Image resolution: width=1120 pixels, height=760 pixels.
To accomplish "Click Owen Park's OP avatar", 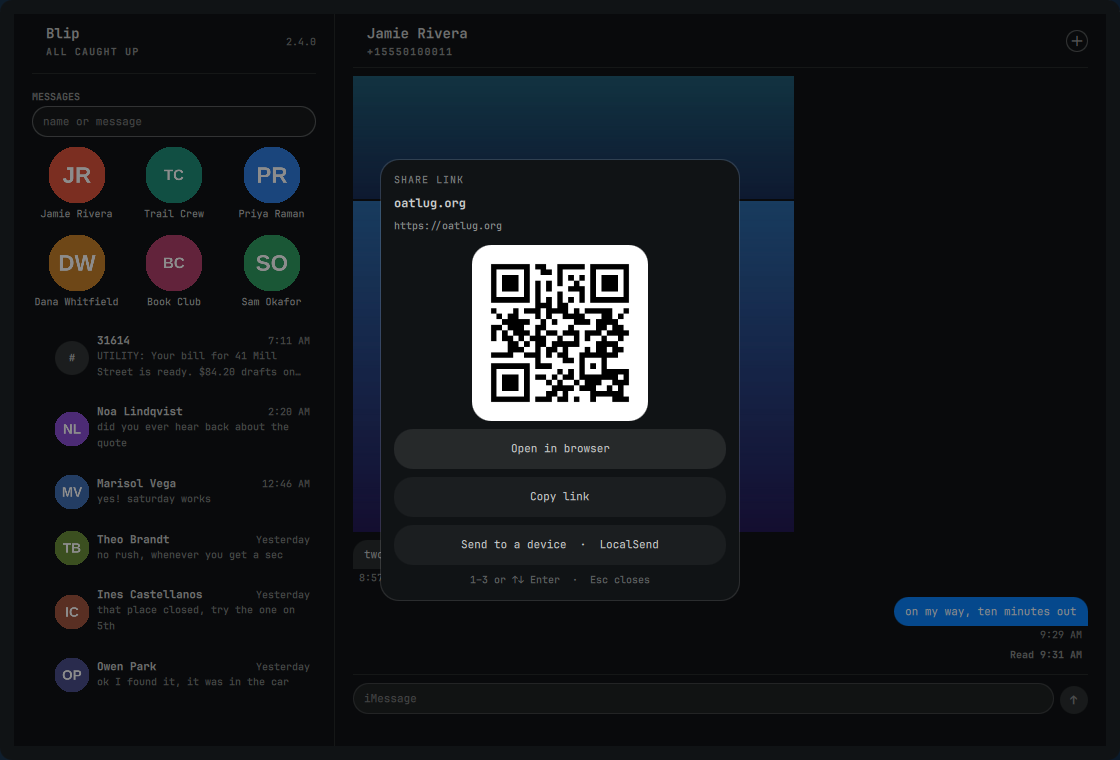I will coord(71,675).
